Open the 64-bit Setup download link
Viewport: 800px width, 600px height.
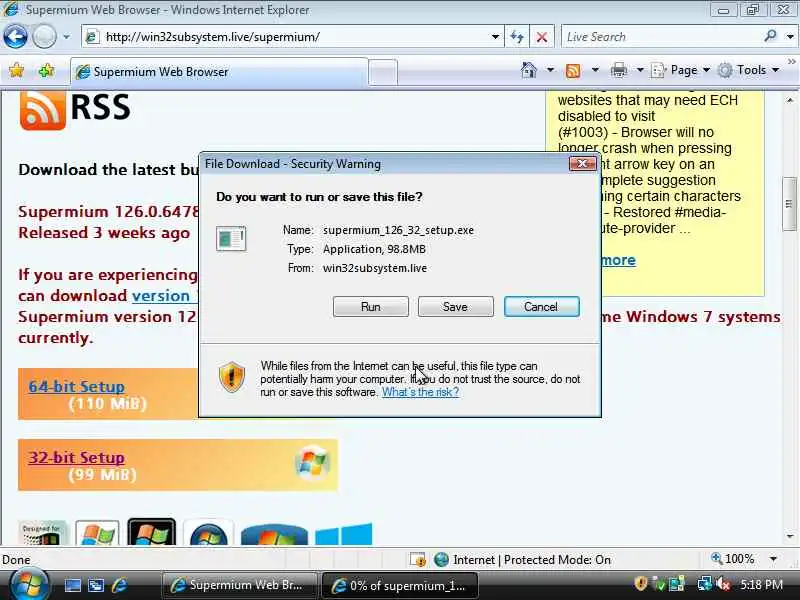77,386
